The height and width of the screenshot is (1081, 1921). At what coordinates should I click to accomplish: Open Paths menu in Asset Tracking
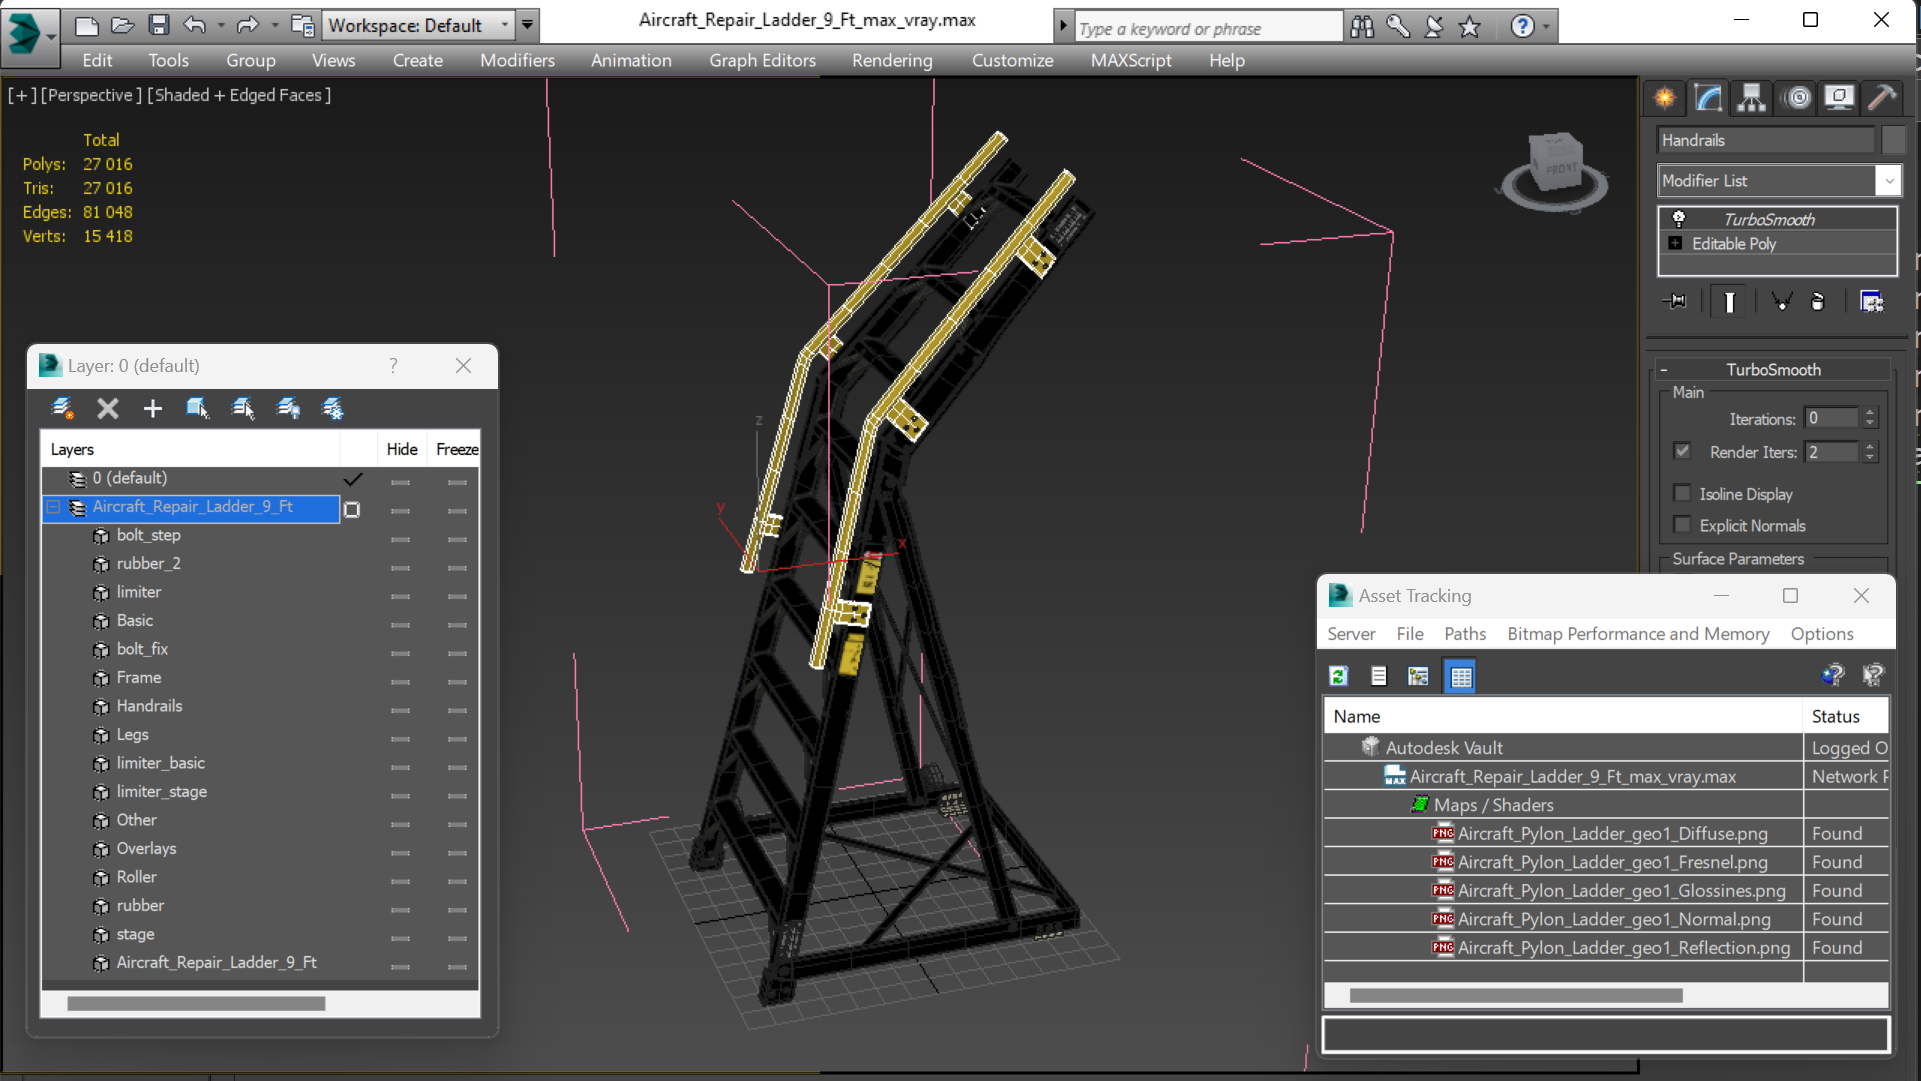point(1464,634)
